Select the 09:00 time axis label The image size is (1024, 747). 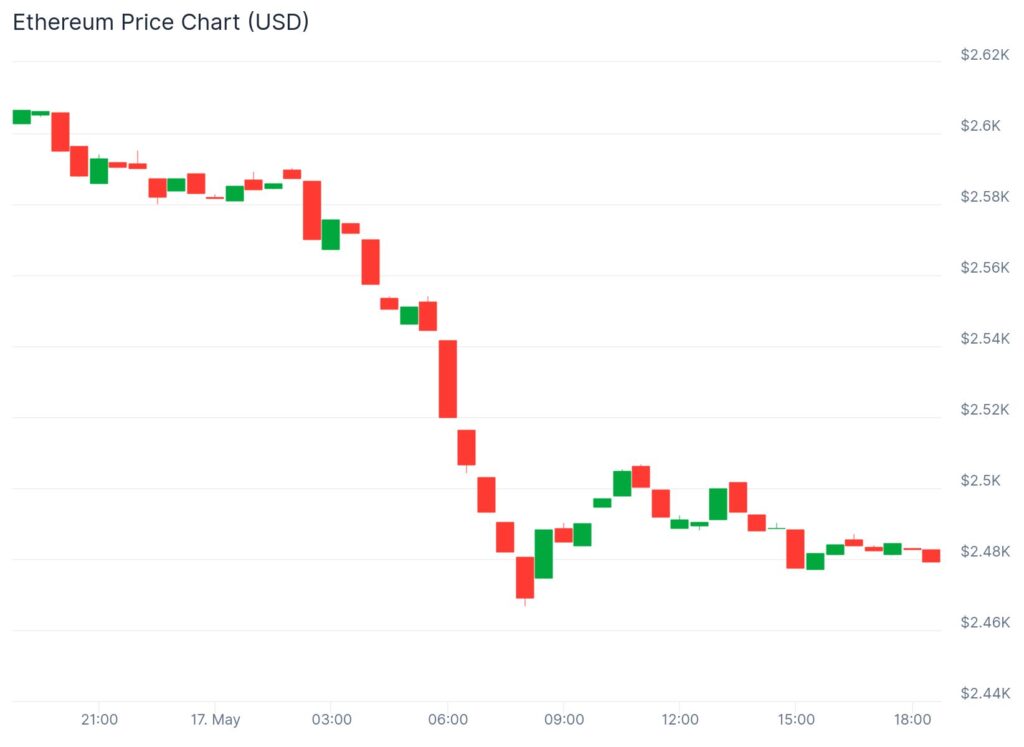coord(563,720)
